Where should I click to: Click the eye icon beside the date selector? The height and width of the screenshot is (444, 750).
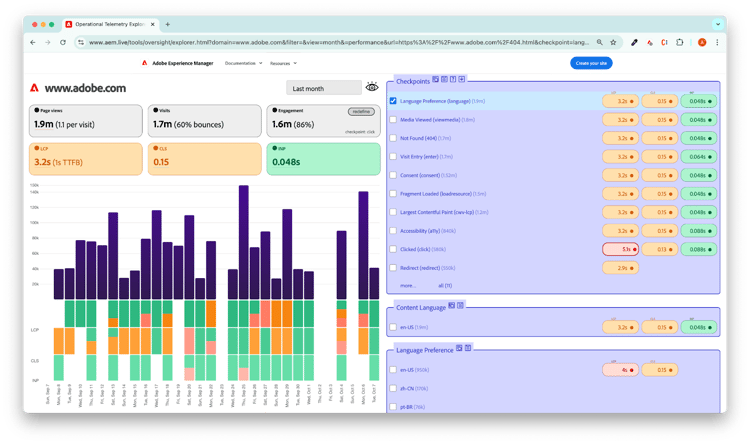(372, 88)
